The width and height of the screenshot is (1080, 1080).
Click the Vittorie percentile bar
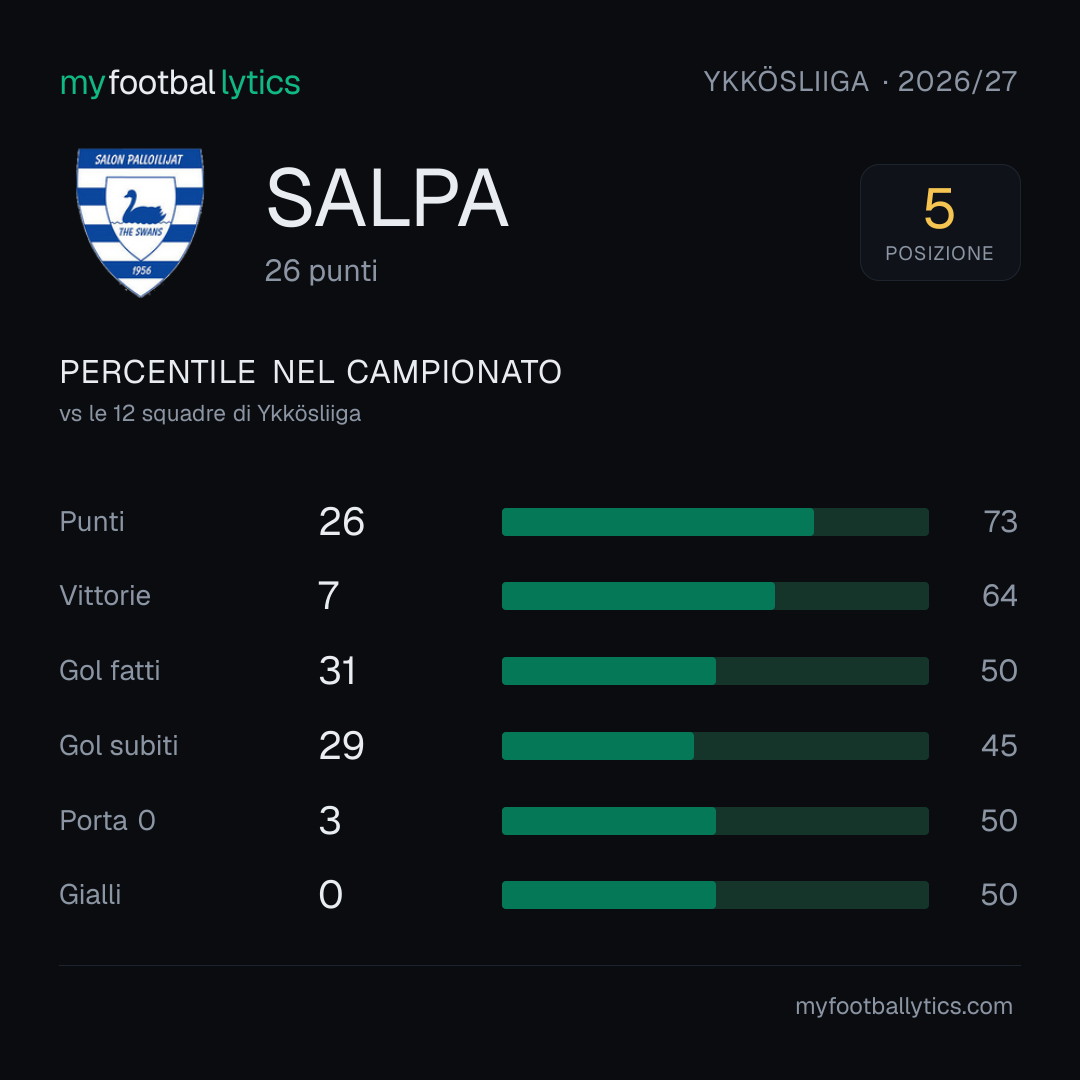click(x=715, y=596)
